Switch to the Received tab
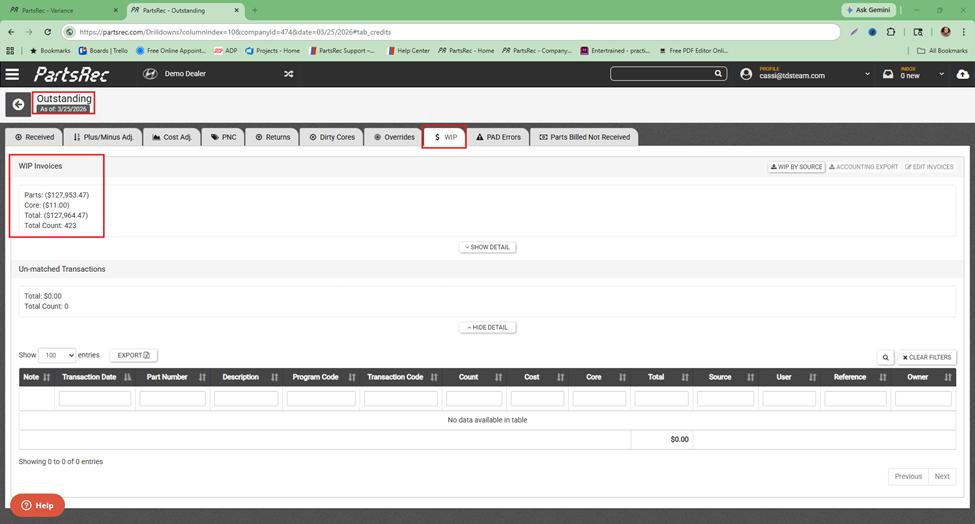Screen dimensions: 975x524 (x=35, y=137)
